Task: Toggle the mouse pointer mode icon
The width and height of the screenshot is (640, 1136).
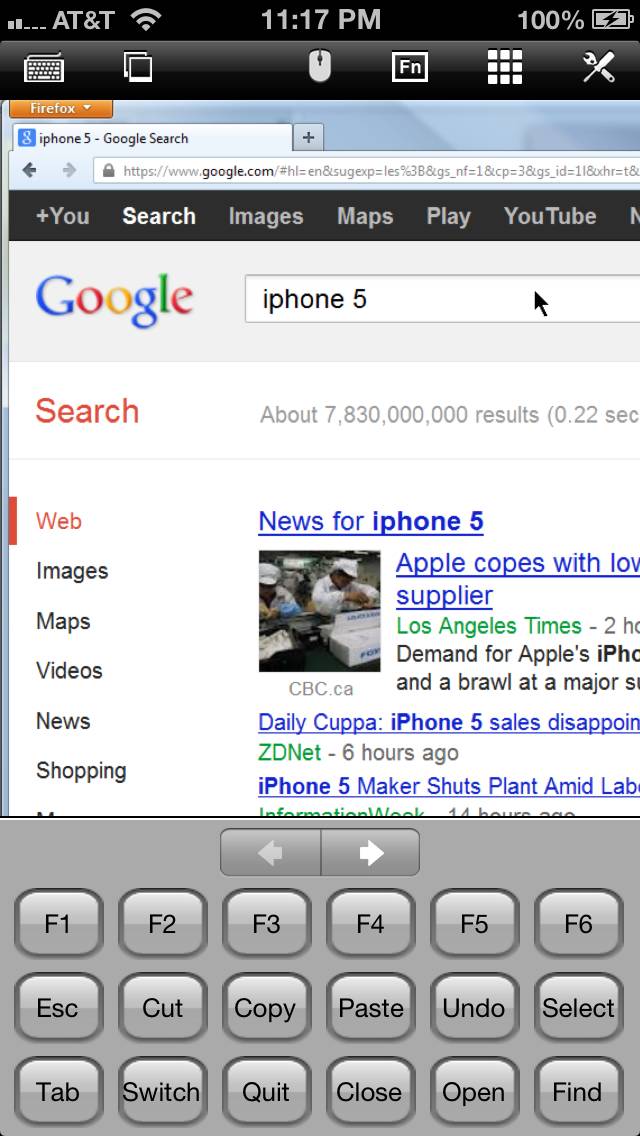Action: (320, 67)
